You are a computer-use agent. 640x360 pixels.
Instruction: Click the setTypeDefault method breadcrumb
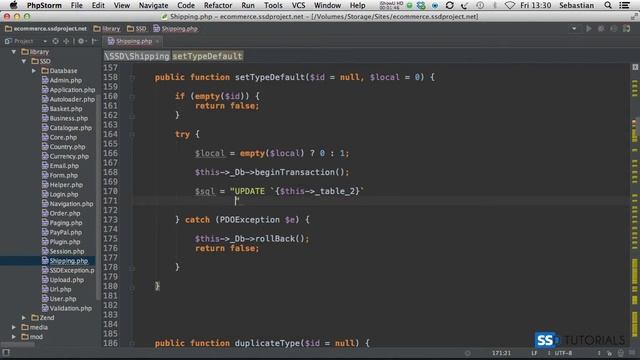click(x=207, y=56)
